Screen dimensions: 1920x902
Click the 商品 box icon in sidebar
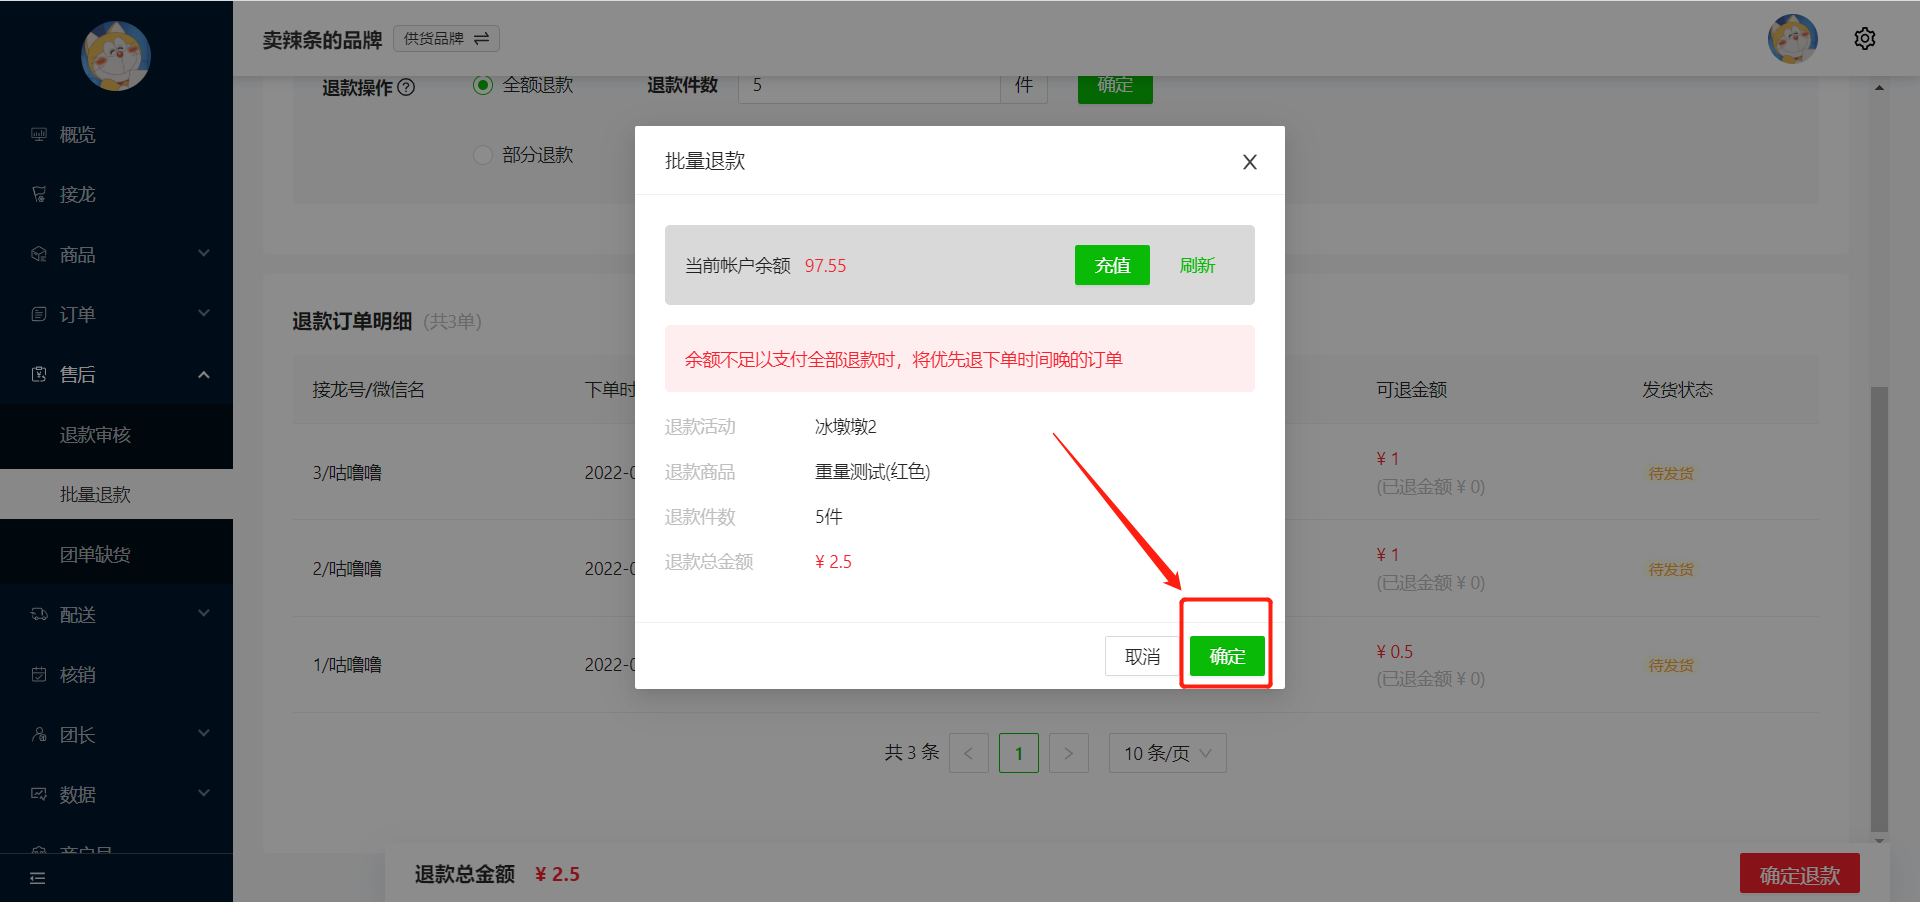(39, 254)
